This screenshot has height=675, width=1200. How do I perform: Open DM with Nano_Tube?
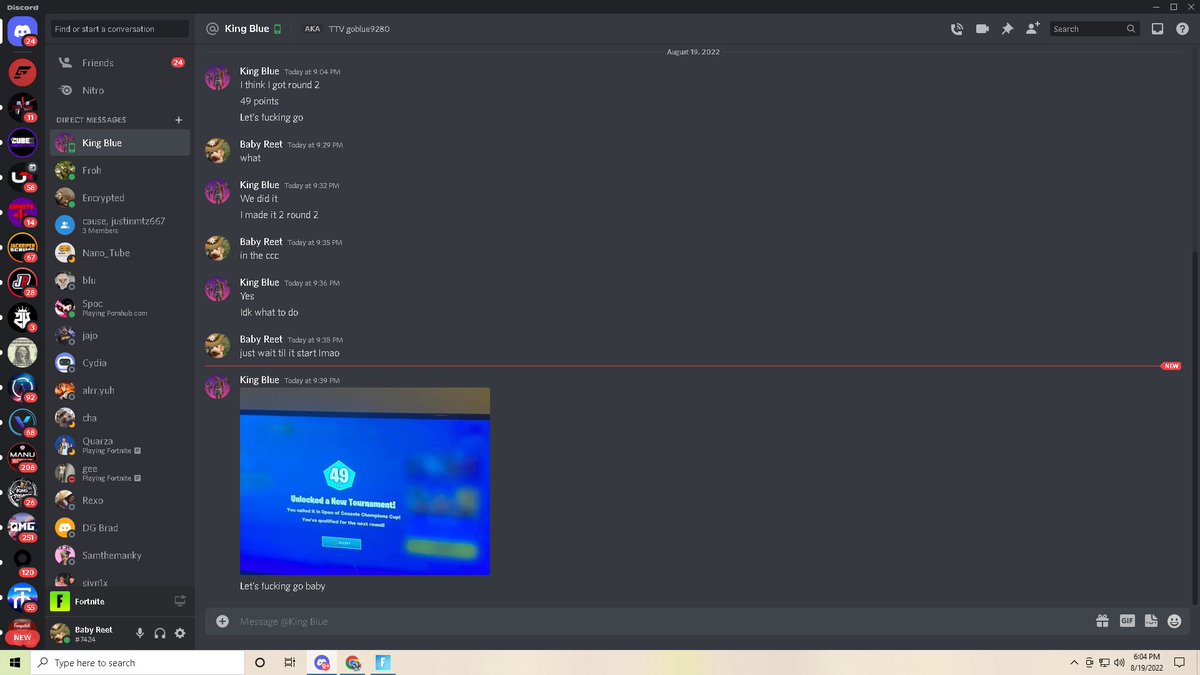pos(120,253)
